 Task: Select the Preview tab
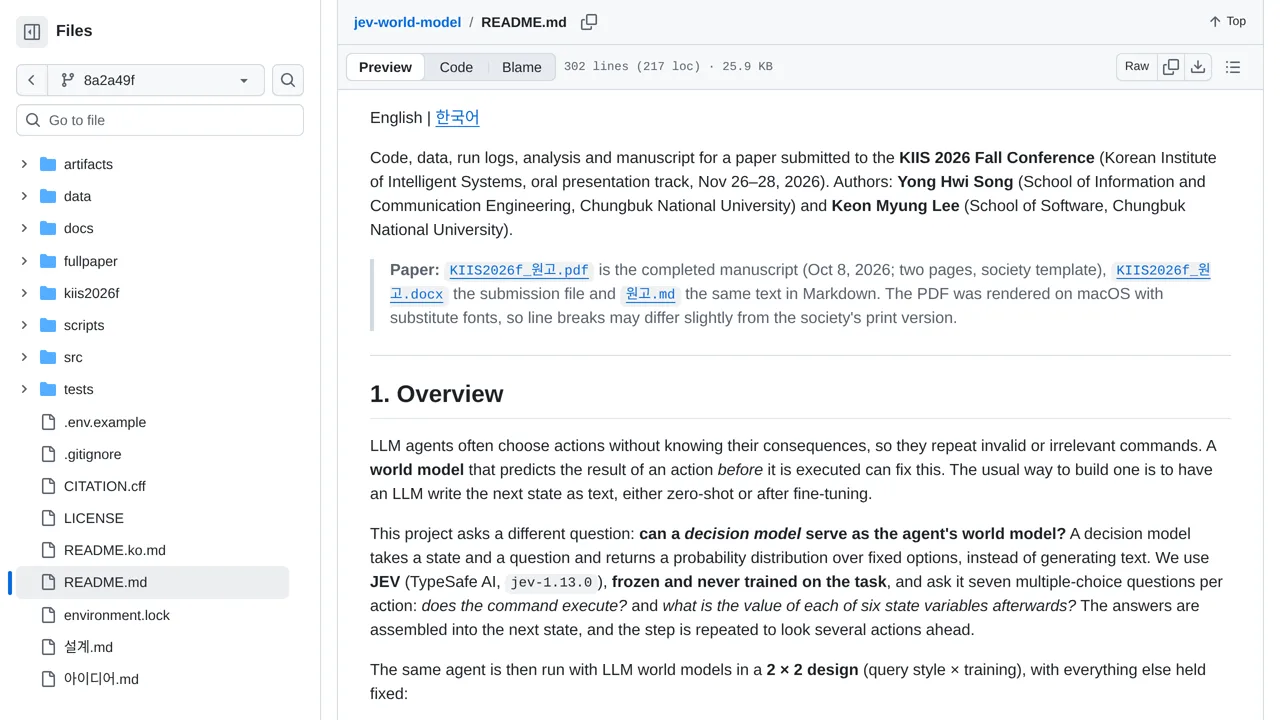click(385, 67)
